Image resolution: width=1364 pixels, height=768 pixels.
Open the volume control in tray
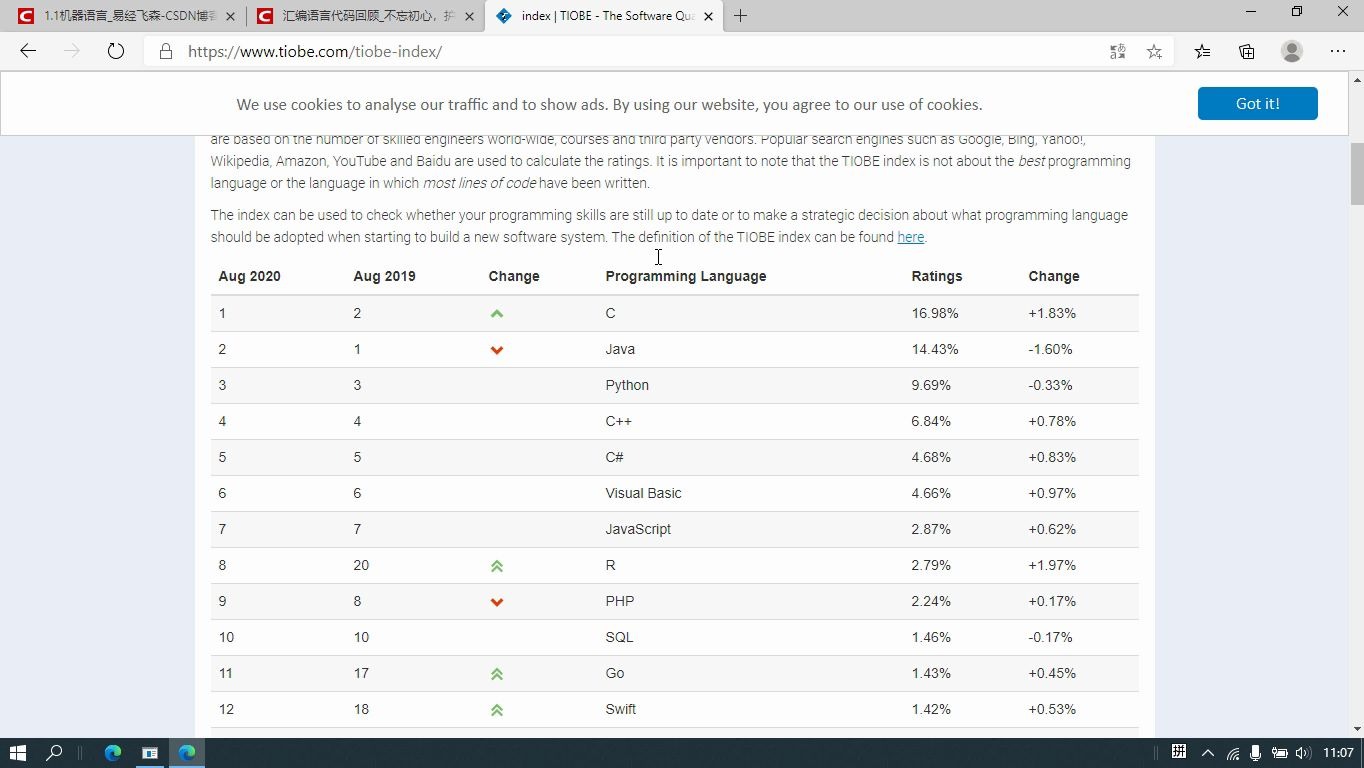(x=1302, y=753)
